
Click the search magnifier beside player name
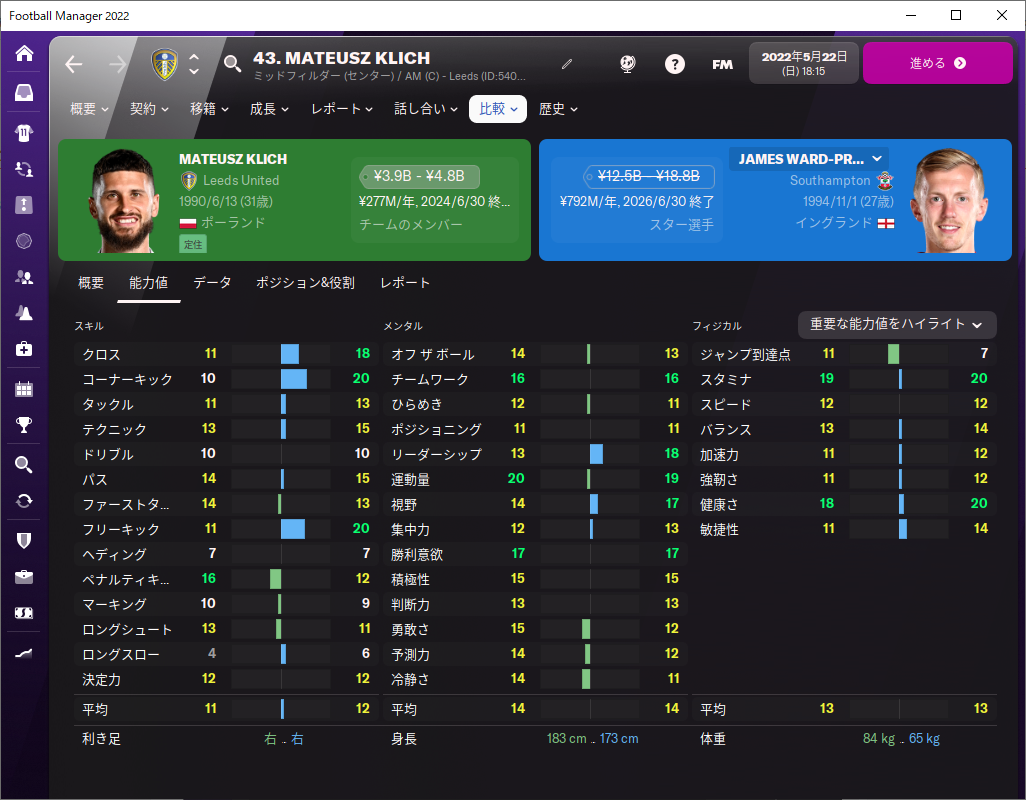click(x=232, y=63)
